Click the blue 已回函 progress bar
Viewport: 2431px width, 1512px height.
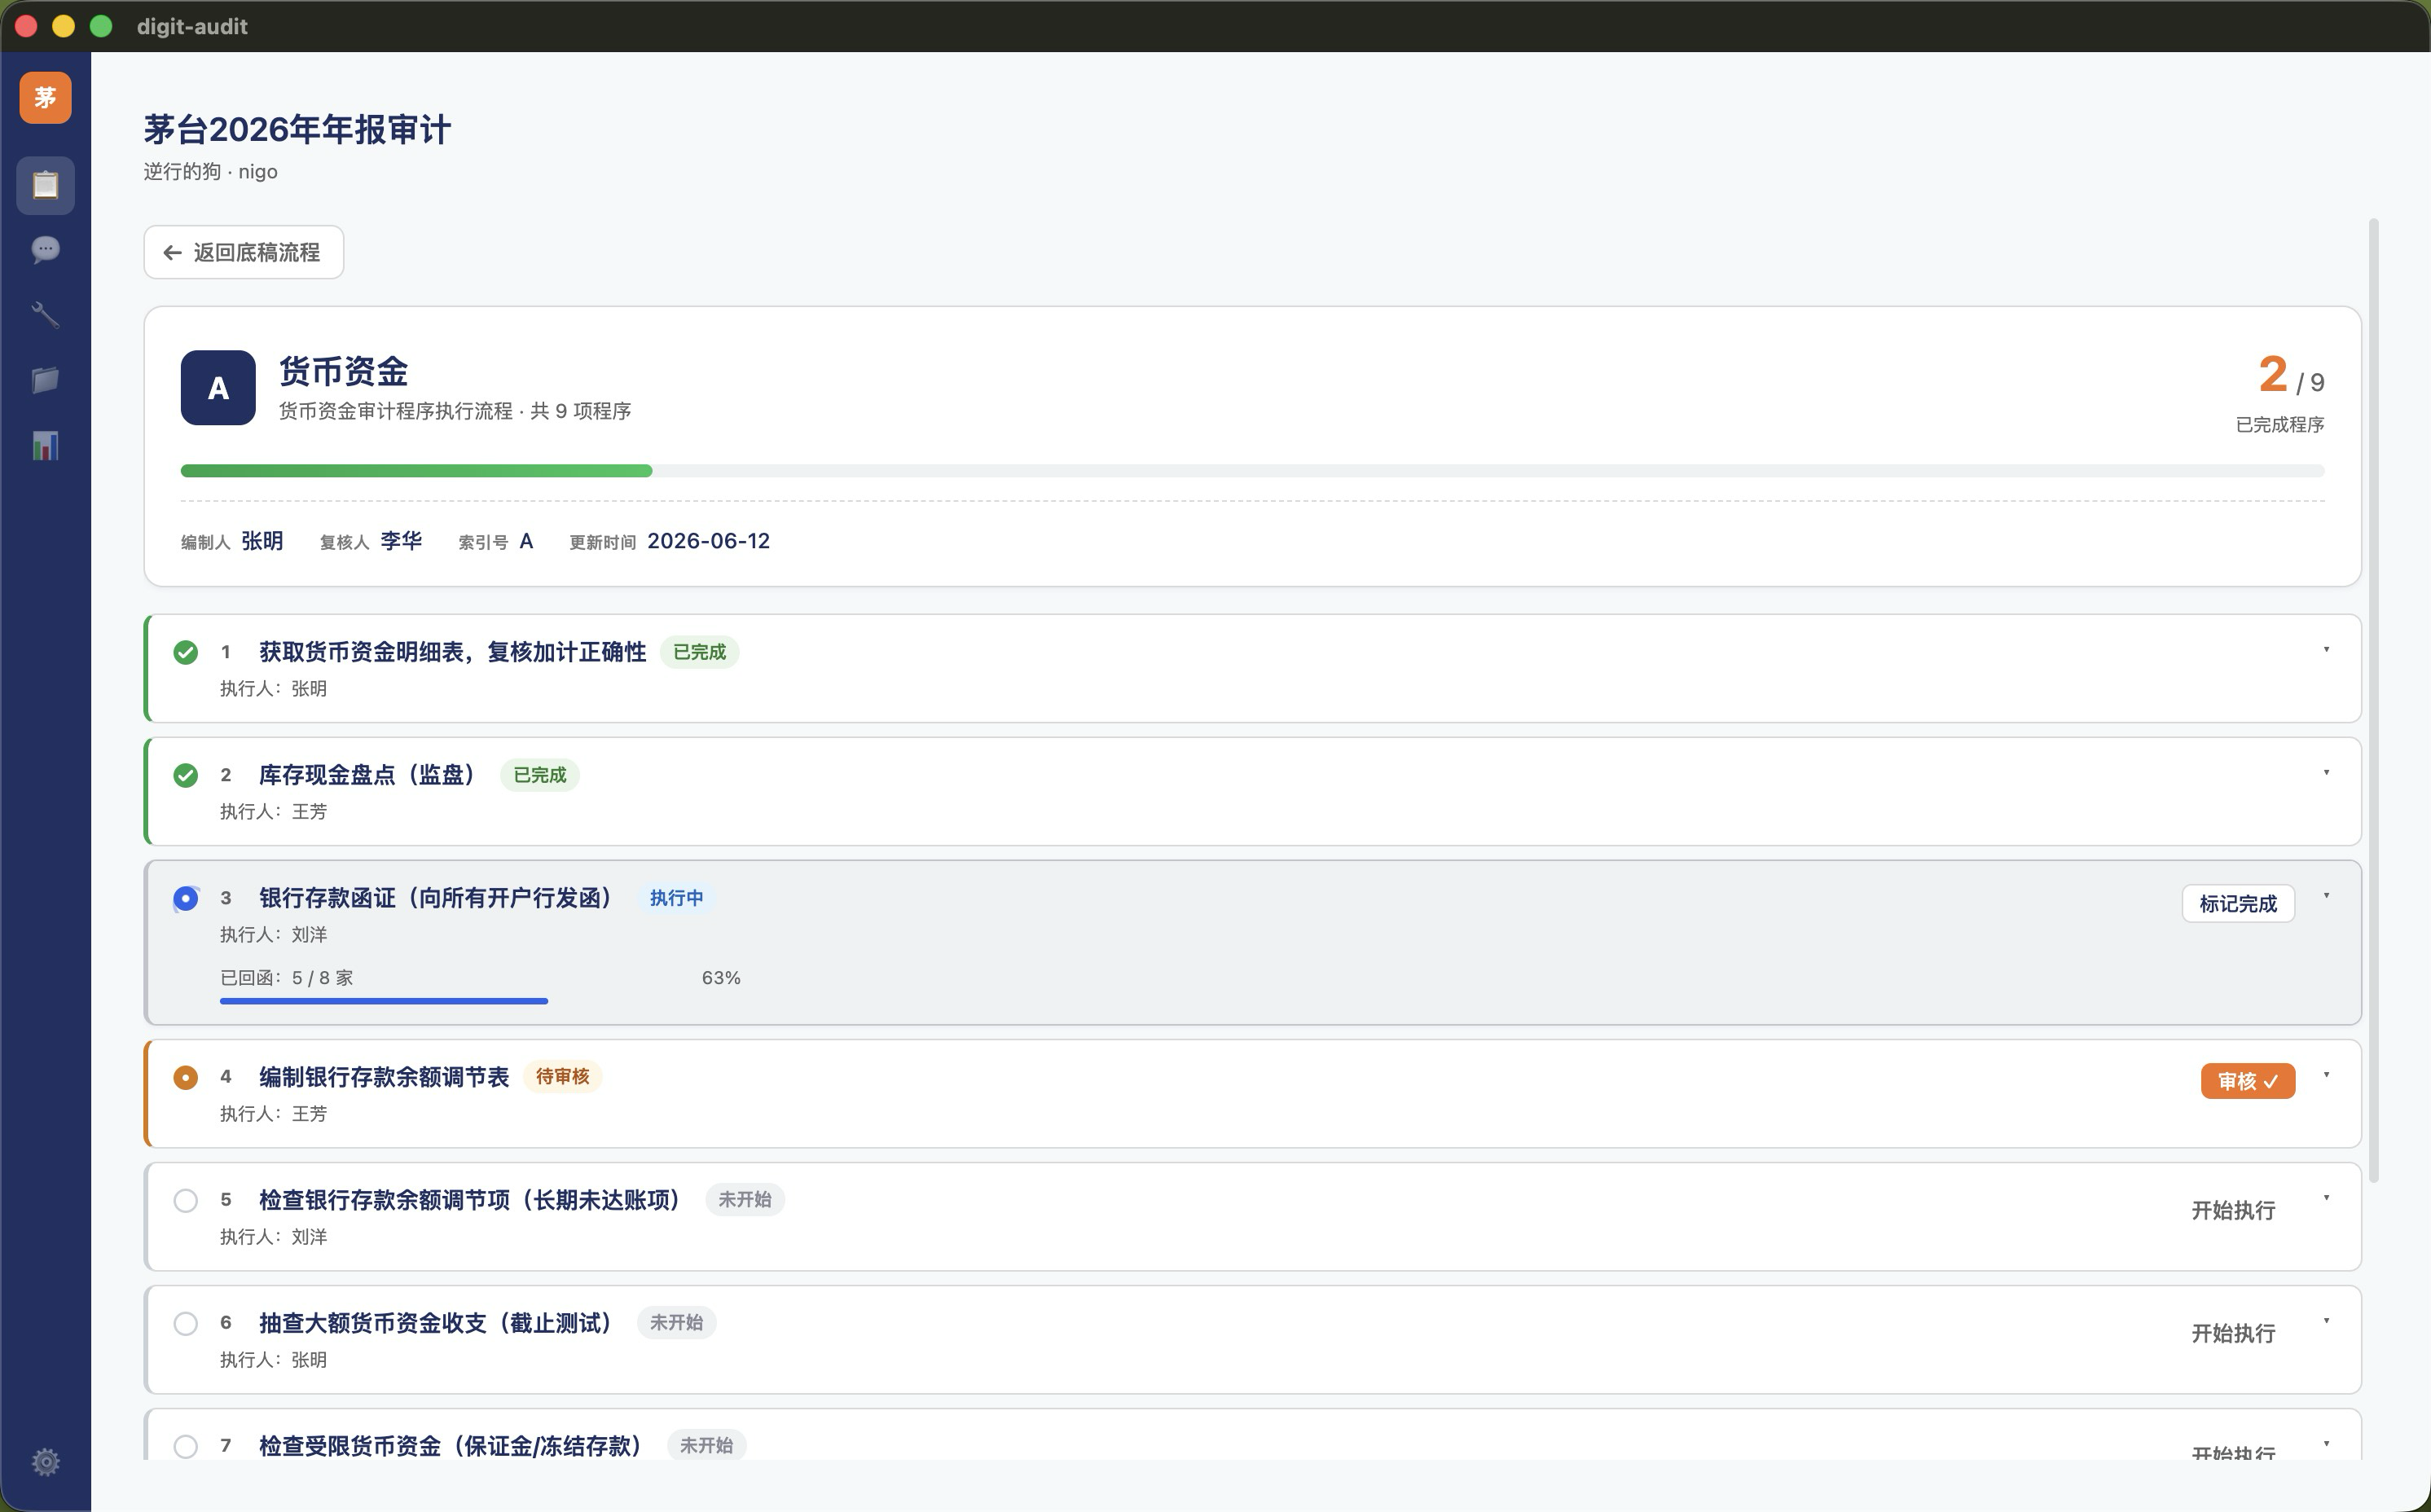coord(384,1001)
